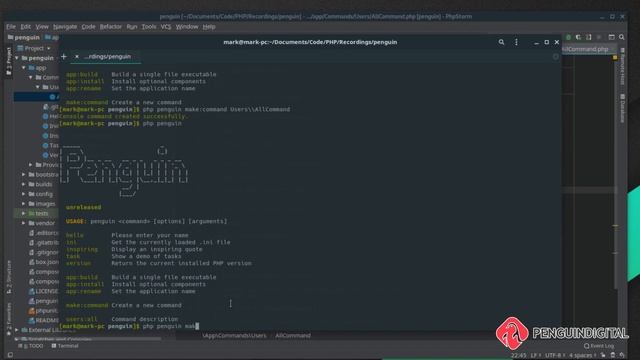Viewport: 640px width, 360px height.
Task: Click the AllCommand breadcrumb at editor bottom
Action: 293,336
